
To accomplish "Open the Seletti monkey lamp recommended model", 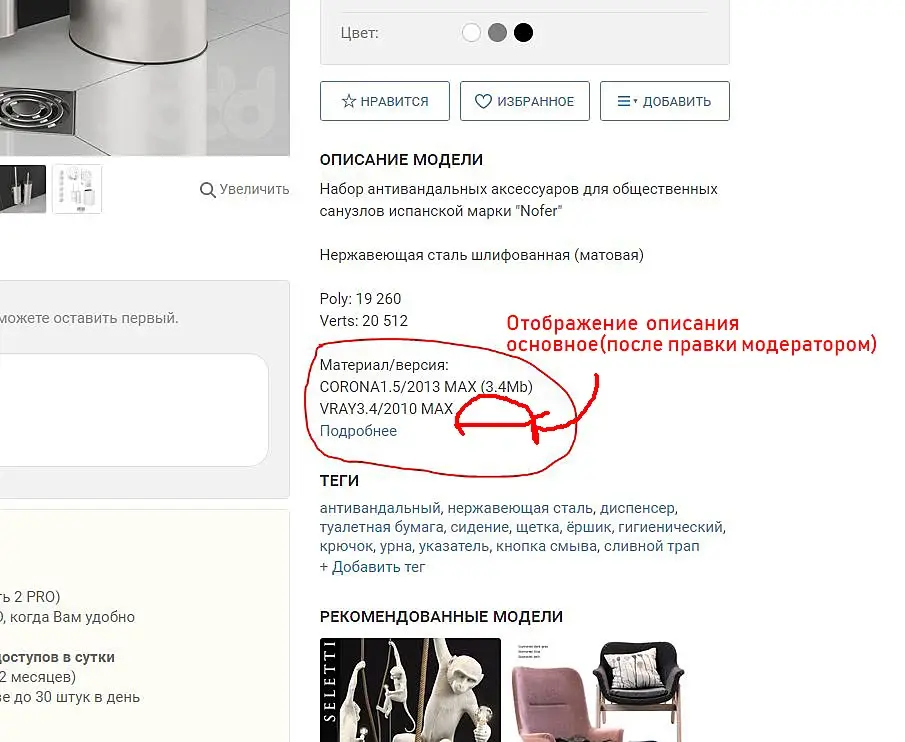I will coord(410,690).
